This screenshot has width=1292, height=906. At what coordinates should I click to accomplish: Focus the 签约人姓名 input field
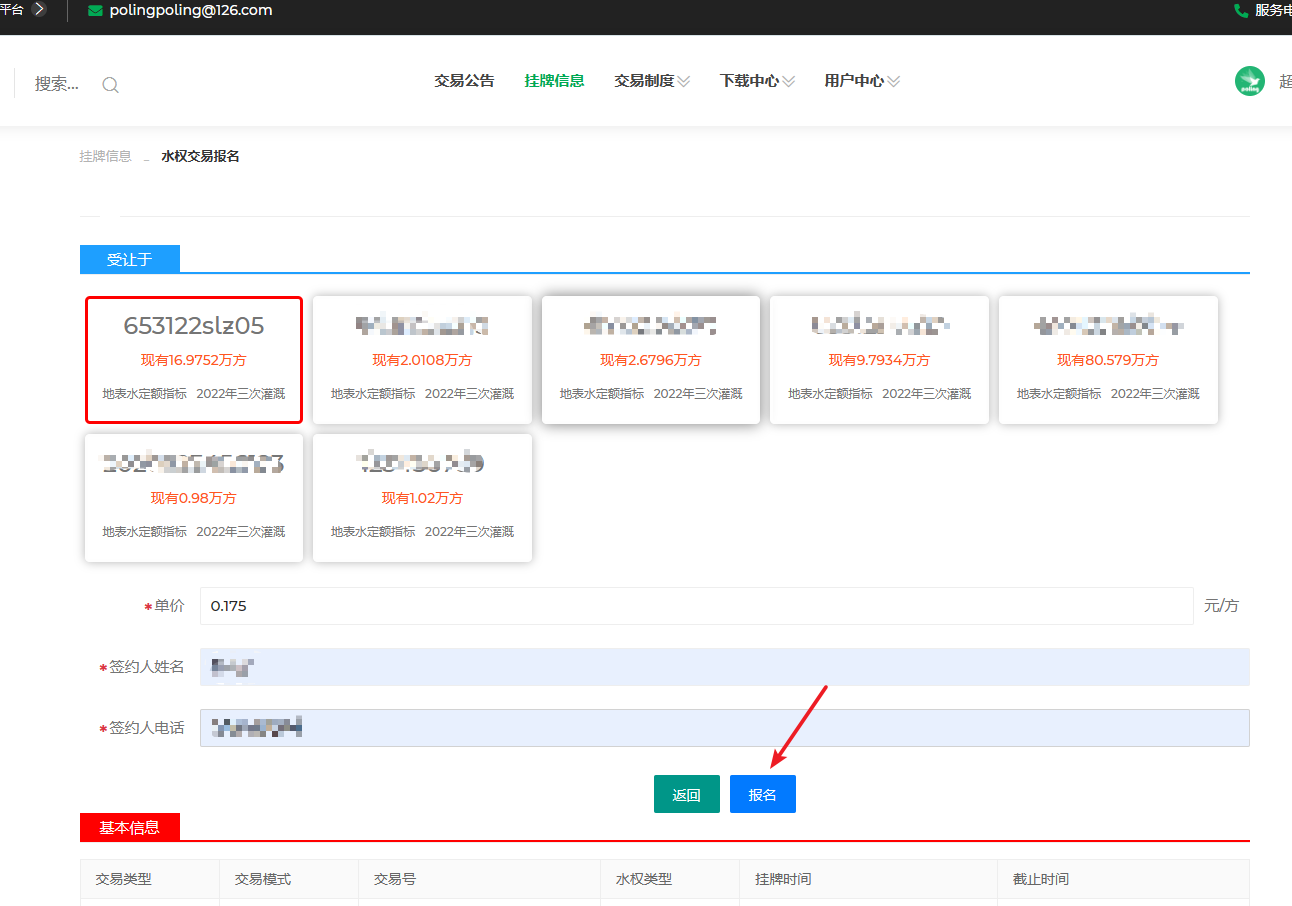[x=724, y=667]
